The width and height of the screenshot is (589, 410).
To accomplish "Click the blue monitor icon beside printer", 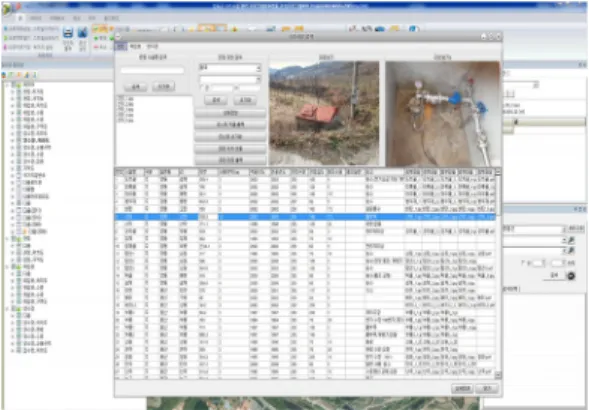I will pyautogui.click(x=82, y=33).
